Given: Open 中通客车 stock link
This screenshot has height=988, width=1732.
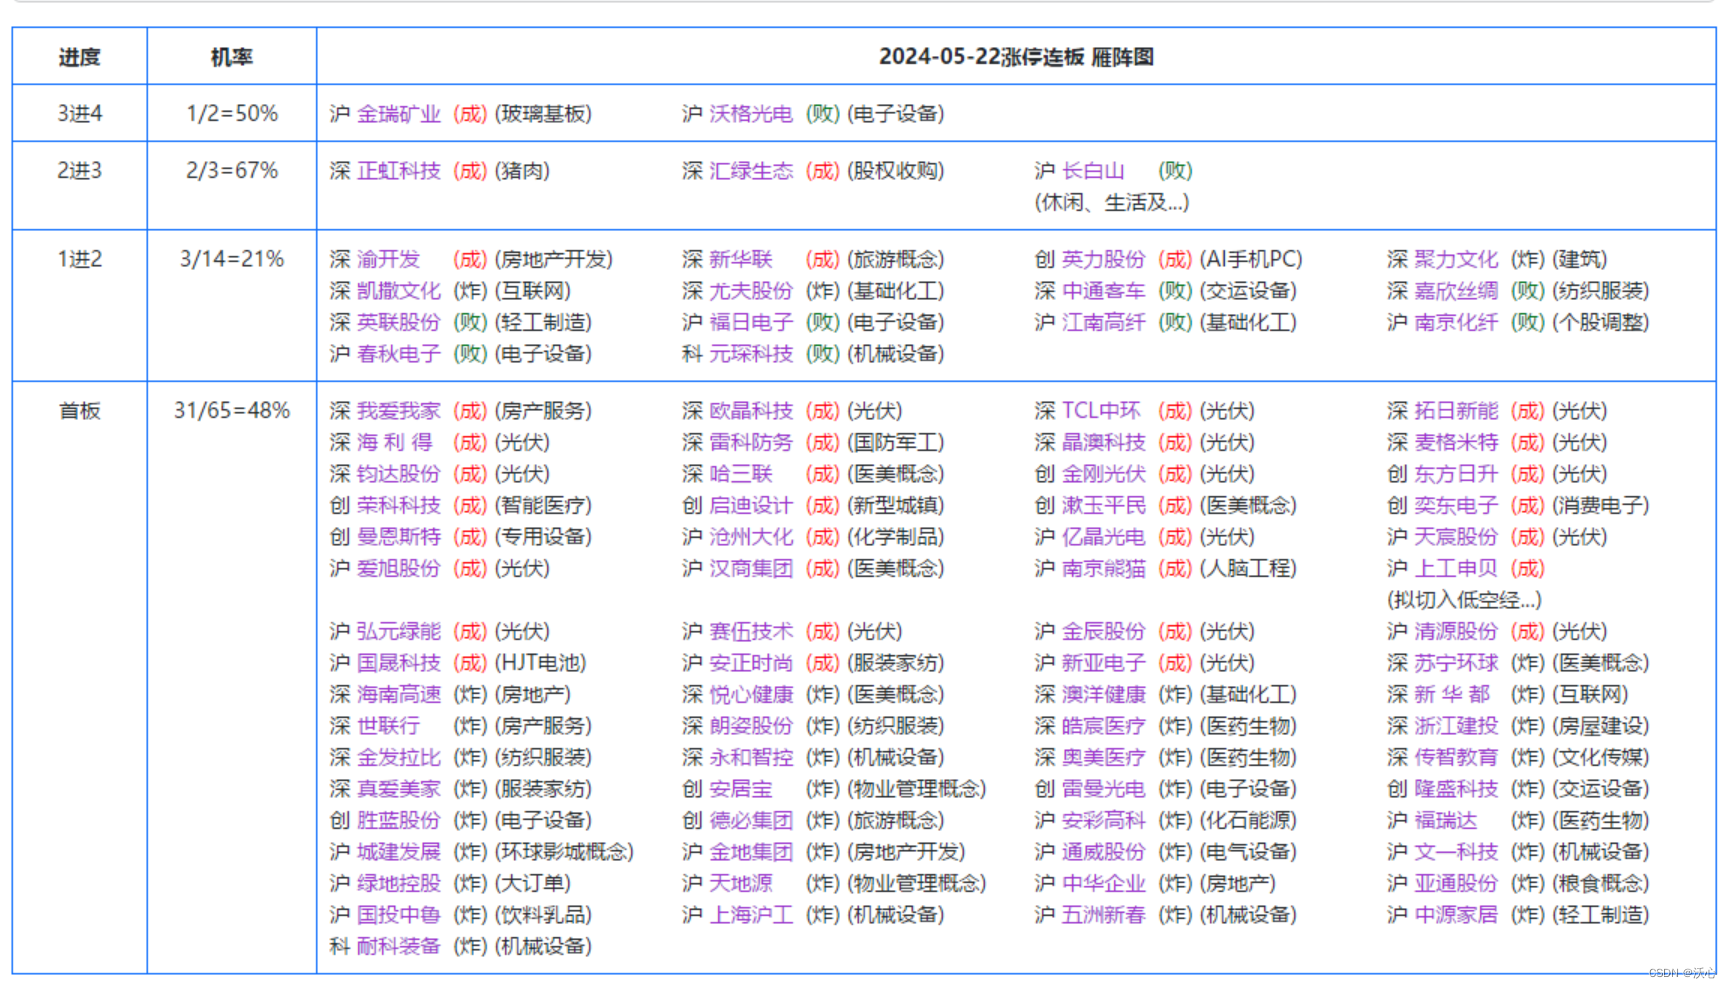Looking at the screenshot, I should point(1103,291).
